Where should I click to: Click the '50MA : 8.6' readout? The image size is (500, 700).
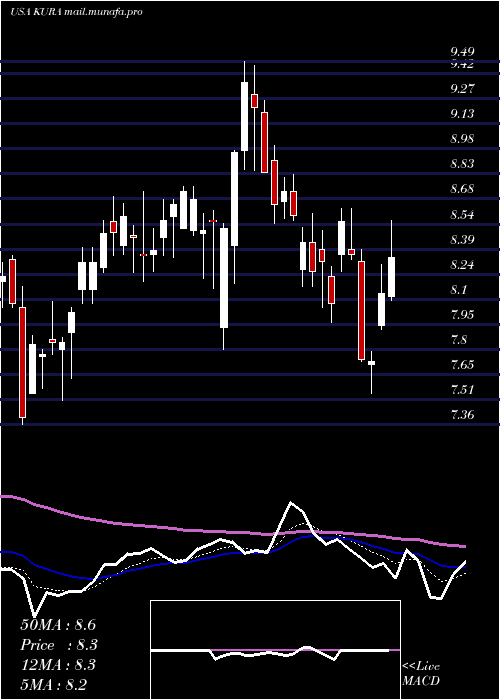[58, 625]
